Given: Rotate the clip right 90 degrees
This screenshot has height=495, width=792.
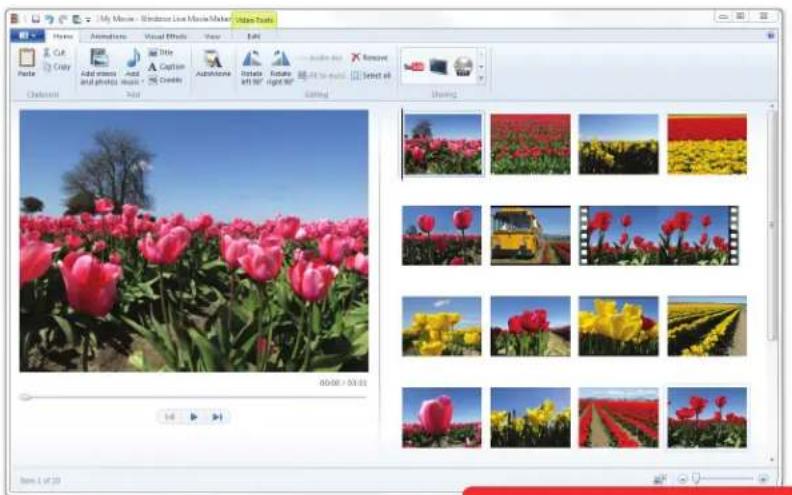Looking at the screenshot, I should [280, 67].
